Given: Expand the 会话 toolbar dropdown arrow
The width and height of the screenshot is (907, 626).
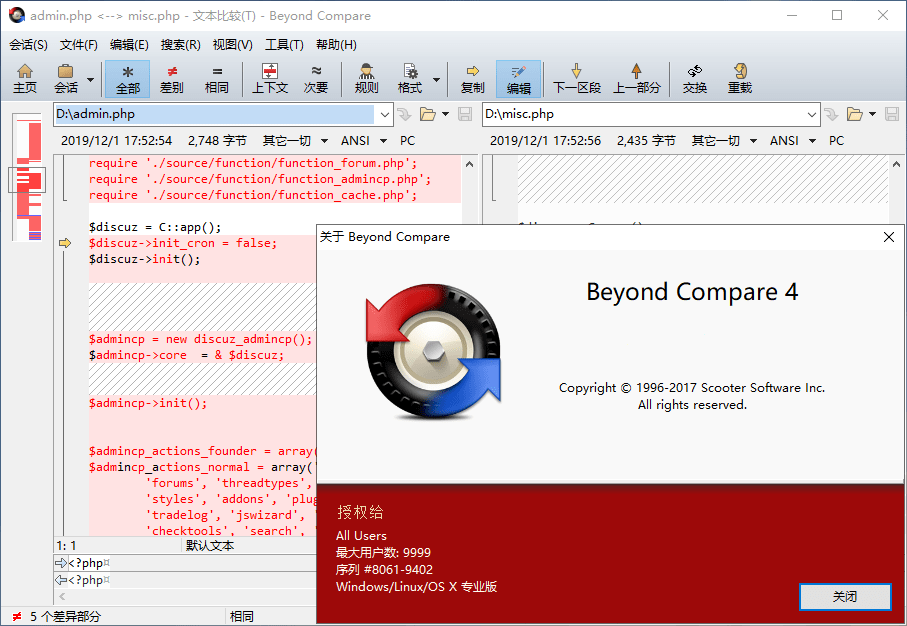Looking at the screenshot, I should [x=91, y=79].
